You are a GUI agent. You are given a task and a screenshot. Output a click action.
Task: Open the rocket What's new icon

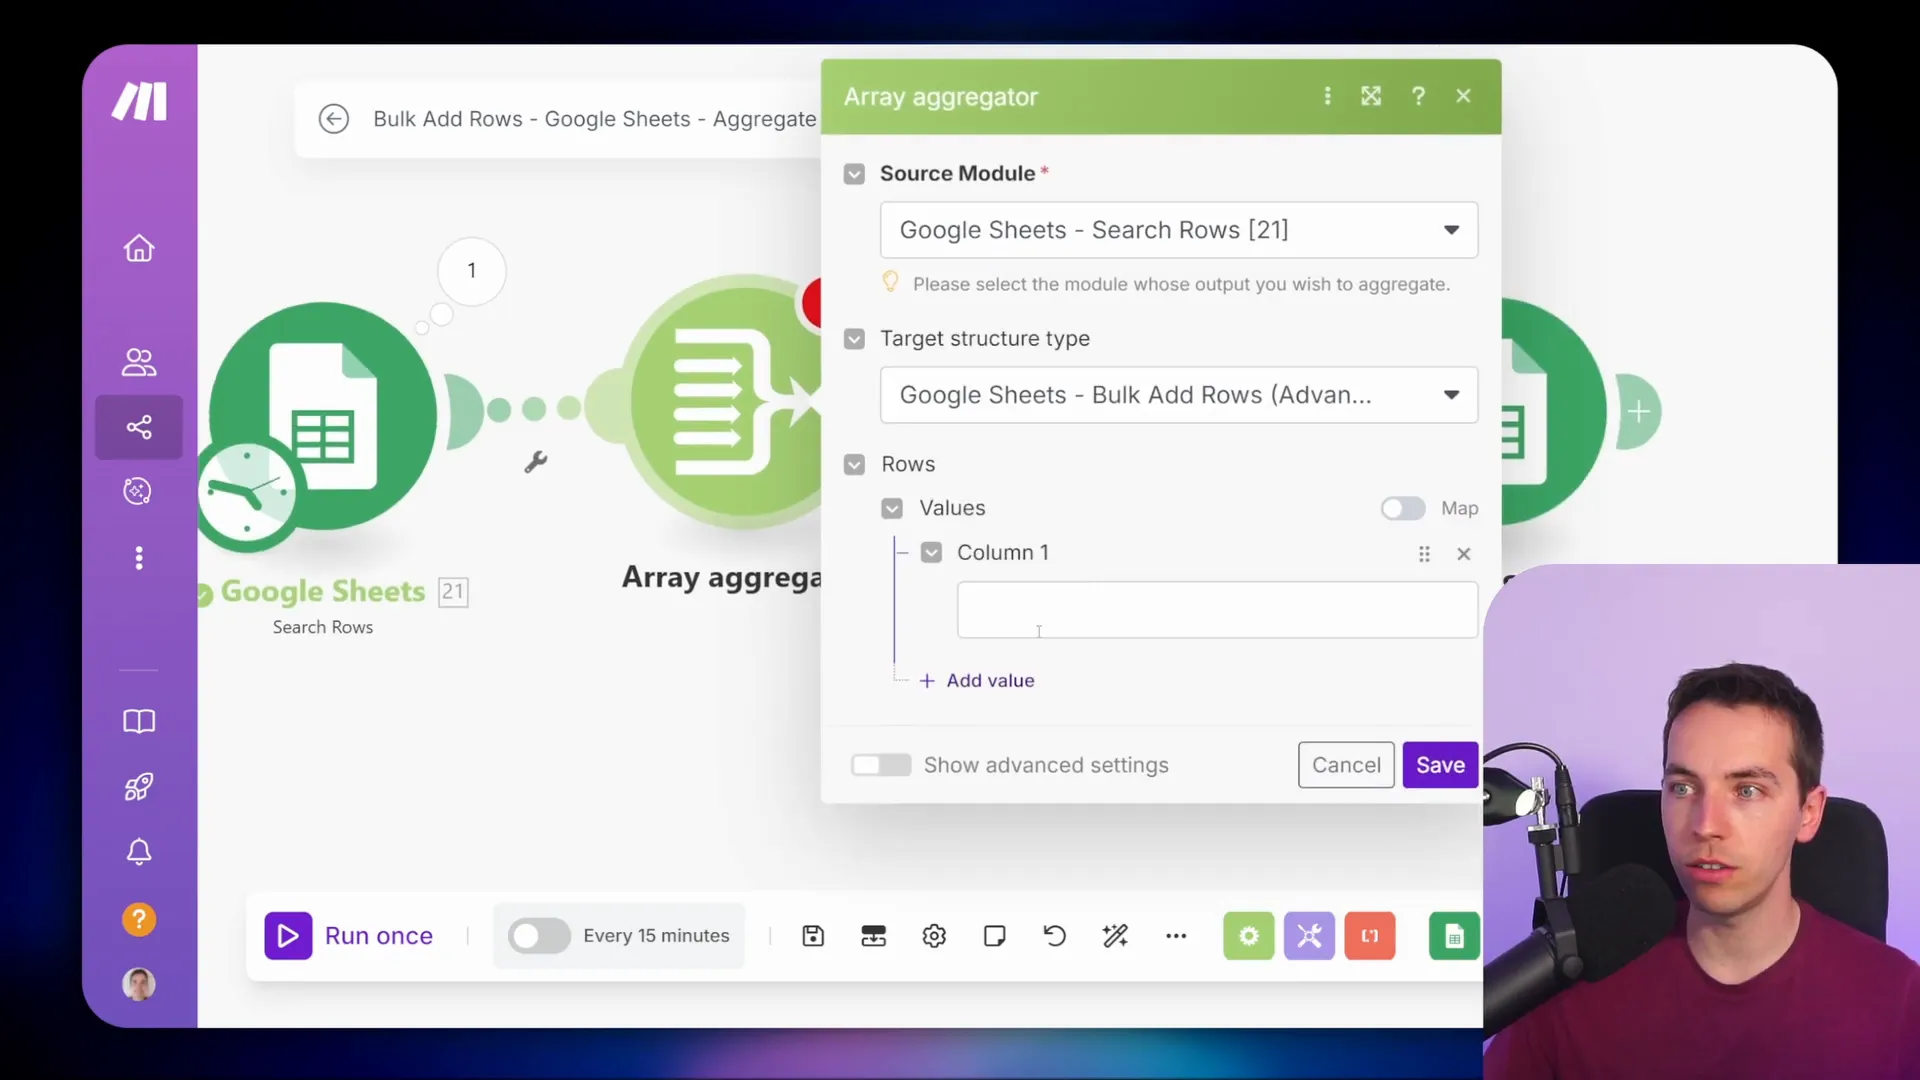pyautogui.click(x=139, y=787)
